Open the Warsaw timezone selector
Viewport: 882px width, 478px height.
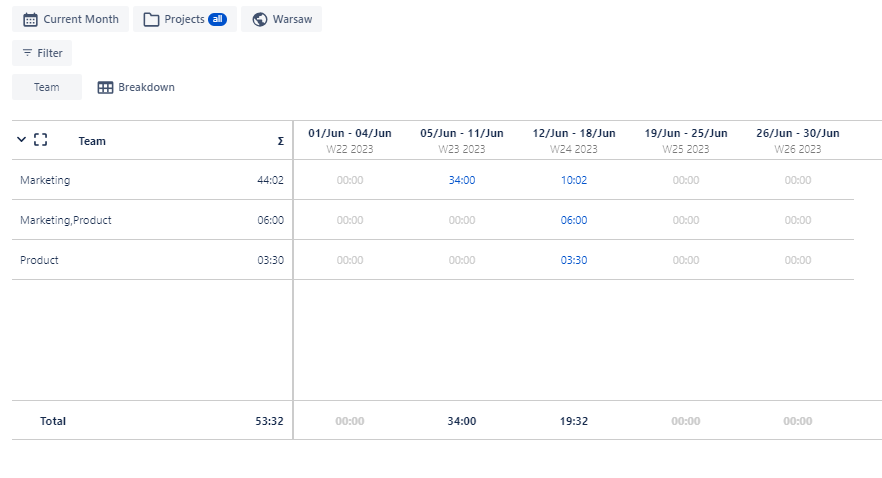pos(281,20)
